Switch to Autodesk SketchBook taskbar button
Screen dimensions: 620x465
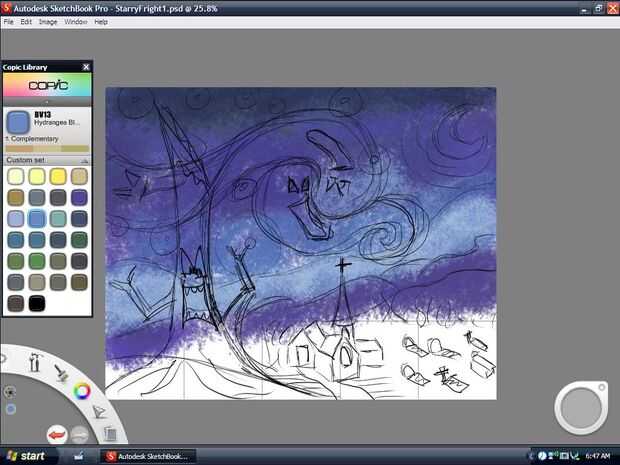pos(147,456)
